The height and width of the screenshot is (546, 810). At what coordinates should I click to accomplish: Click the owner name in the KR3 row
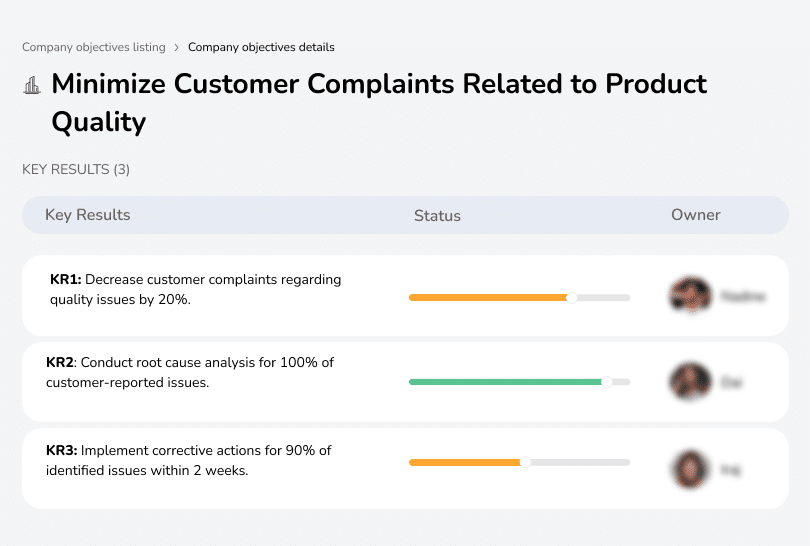730,470
